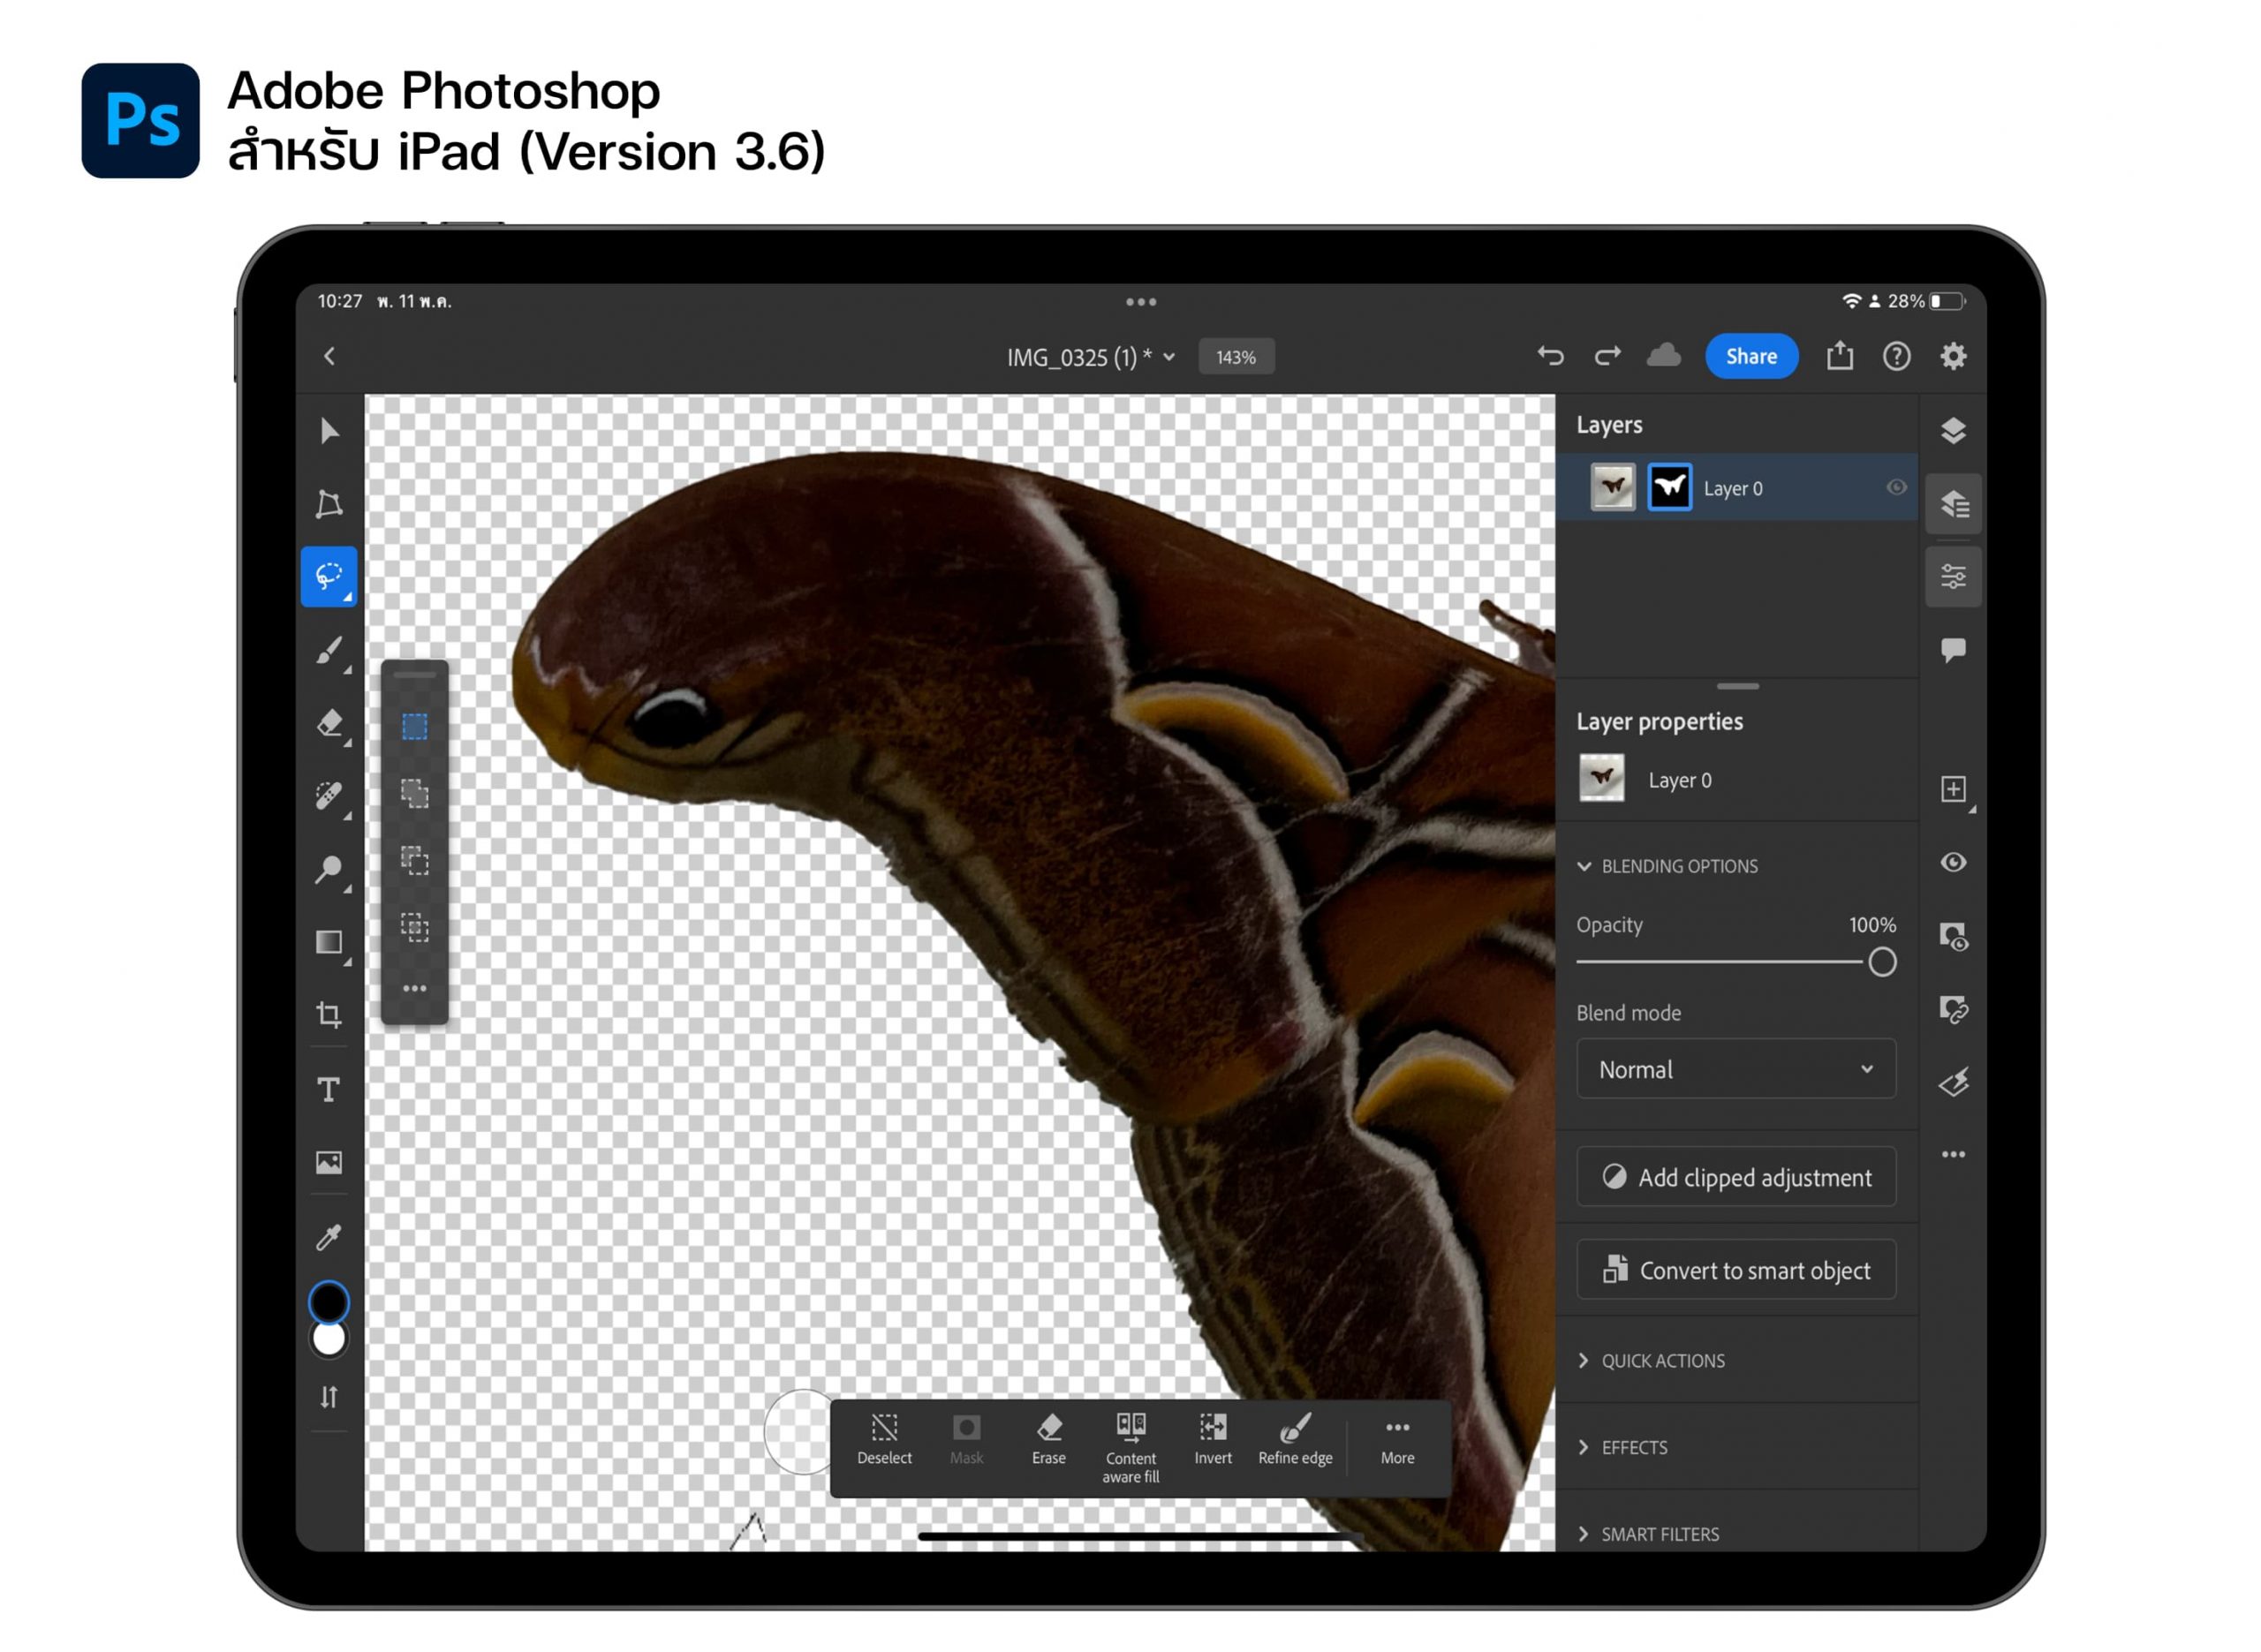2261x1652 pixels.
Task: Select the Lasso tool
Action: (329, 577)
